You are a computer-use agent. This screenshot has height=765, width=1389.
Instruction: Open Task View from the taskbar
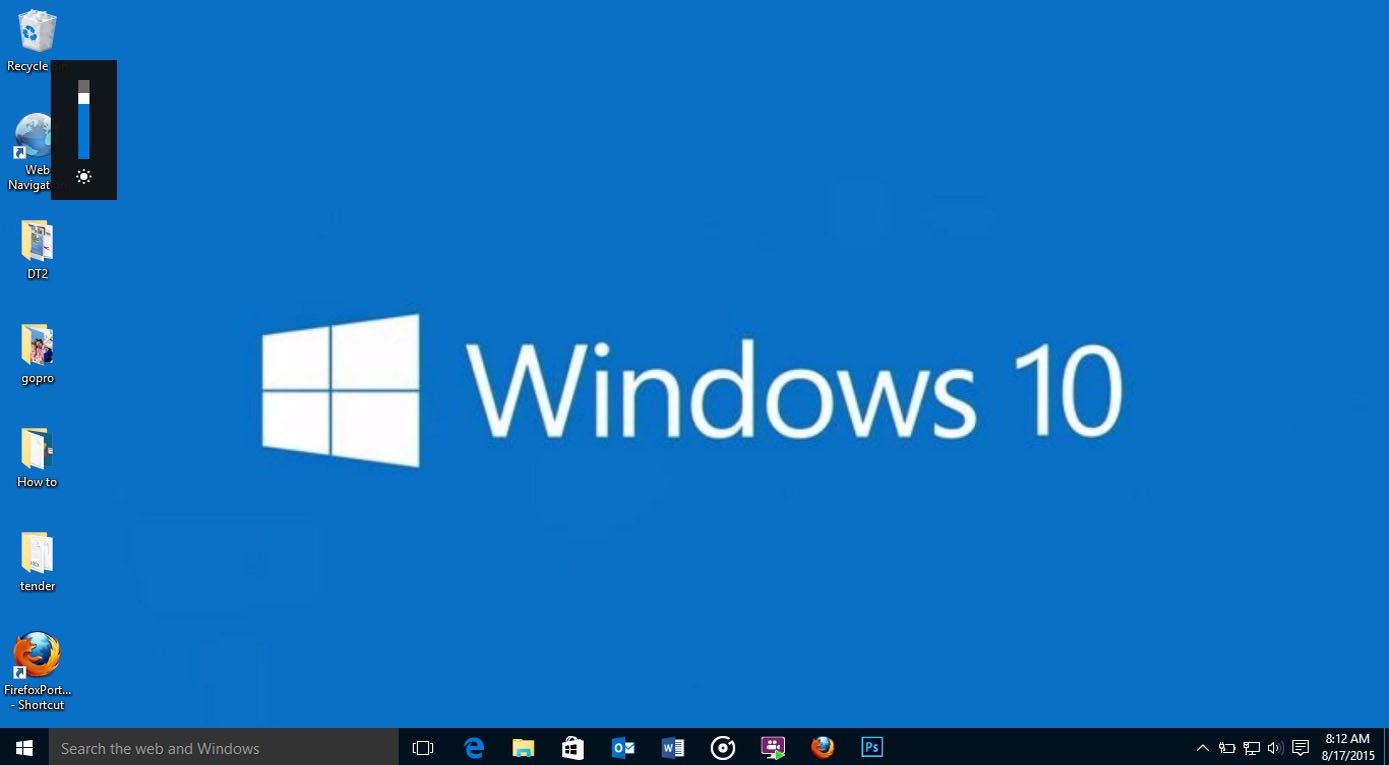[423, 748]
